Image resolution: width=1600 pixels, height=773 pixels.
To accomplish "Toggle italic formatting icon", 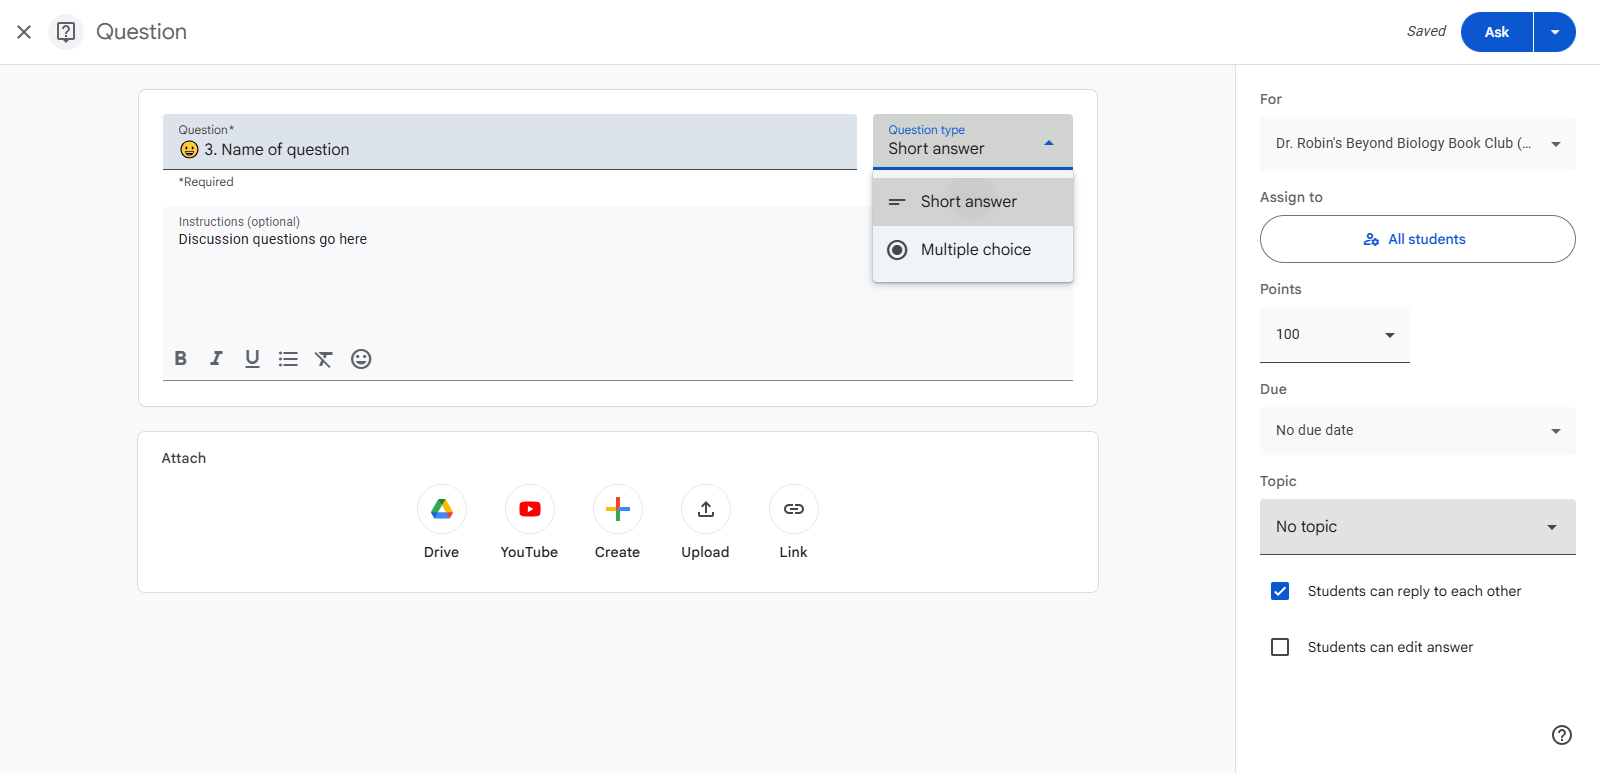I will click(x=216, y=358).
